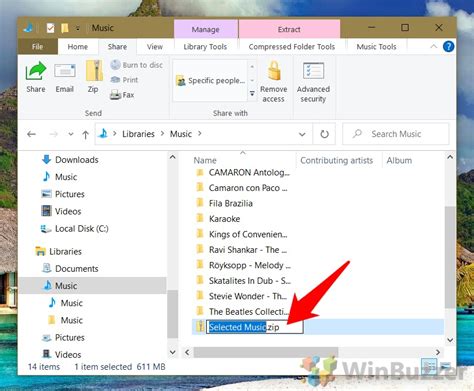Expand the Music breadcrumb chevron

[200, 134]
